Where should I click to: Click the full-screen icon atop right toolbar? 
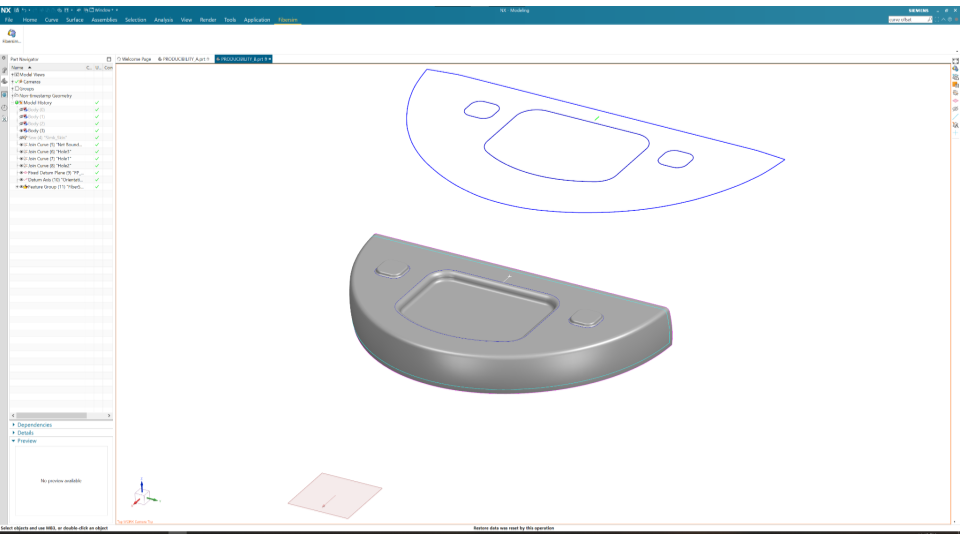coord(955,60)
